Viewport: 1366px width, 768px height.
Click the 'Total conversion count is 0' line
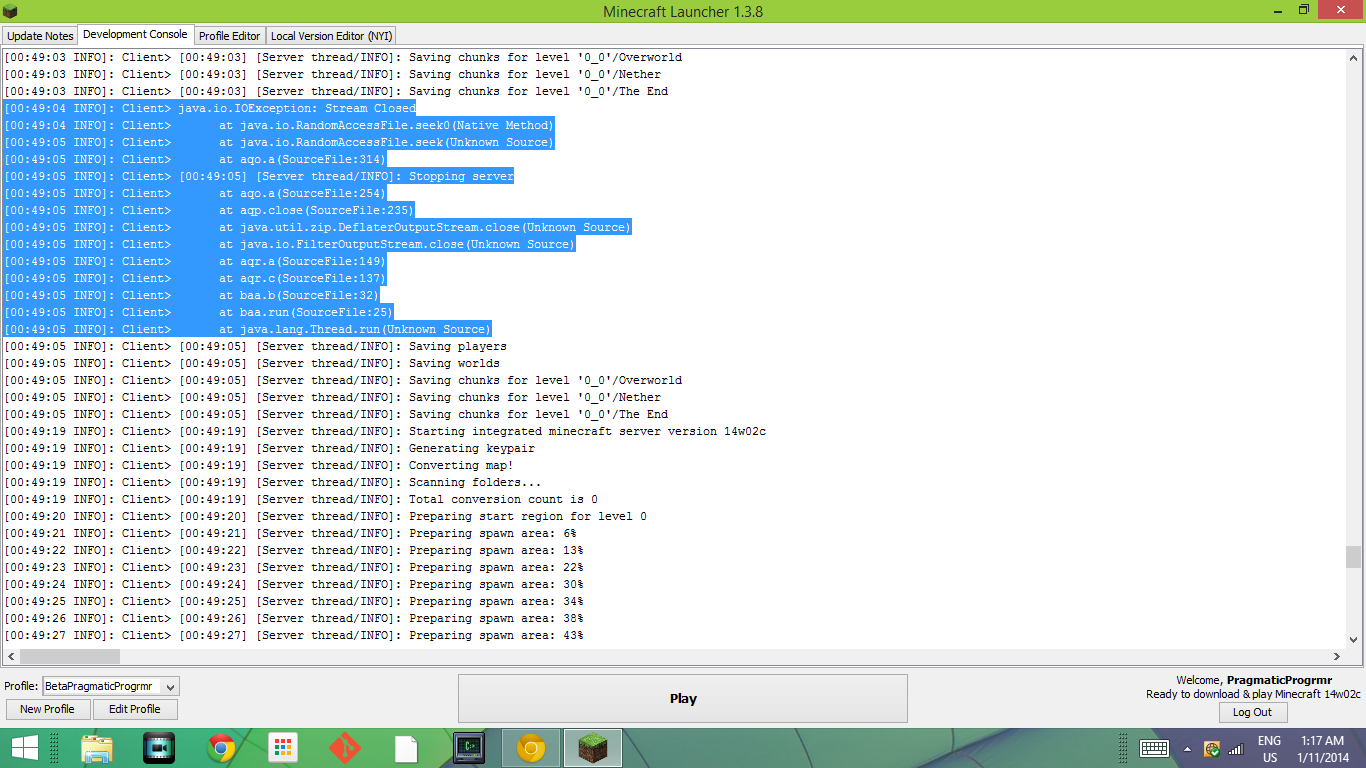tap(301, 499)
